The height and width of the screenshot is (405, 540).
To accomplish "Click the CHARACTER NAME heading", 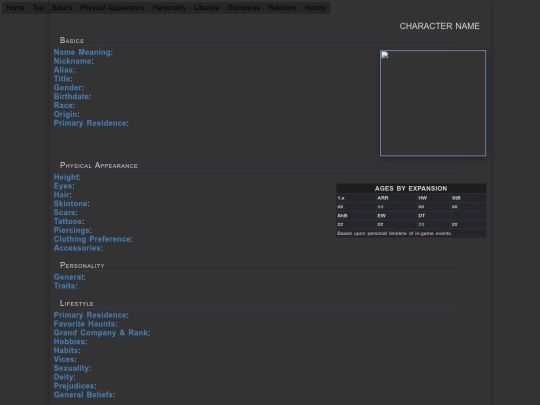I will [439, 26].
